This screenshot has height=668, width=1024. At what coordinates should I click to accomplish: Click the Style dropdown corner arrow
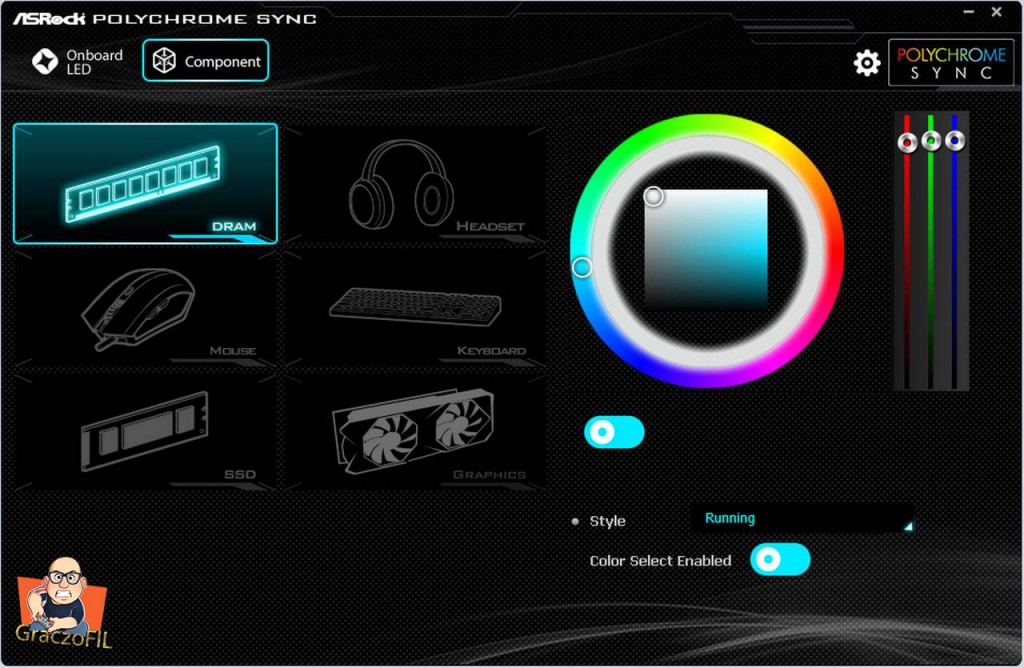pos(908,526)
